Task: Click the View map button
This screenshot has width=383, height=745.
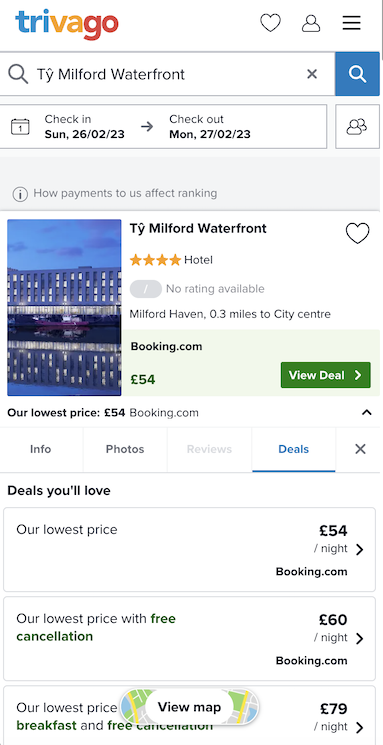Action: (190, 707)
